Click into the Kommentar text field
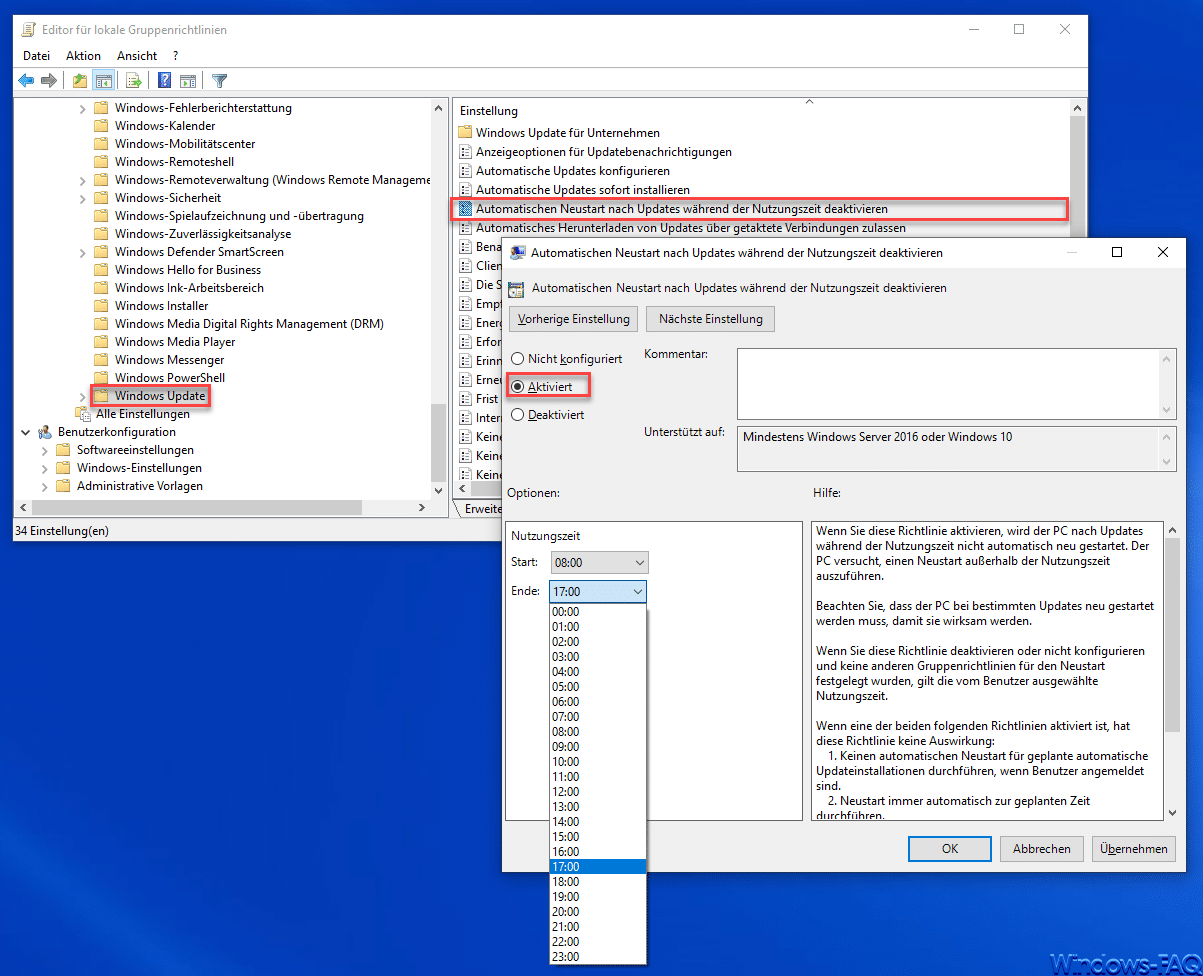This screenshot has height=976, width=1203. pyautogui.click(x=950, y=383)
